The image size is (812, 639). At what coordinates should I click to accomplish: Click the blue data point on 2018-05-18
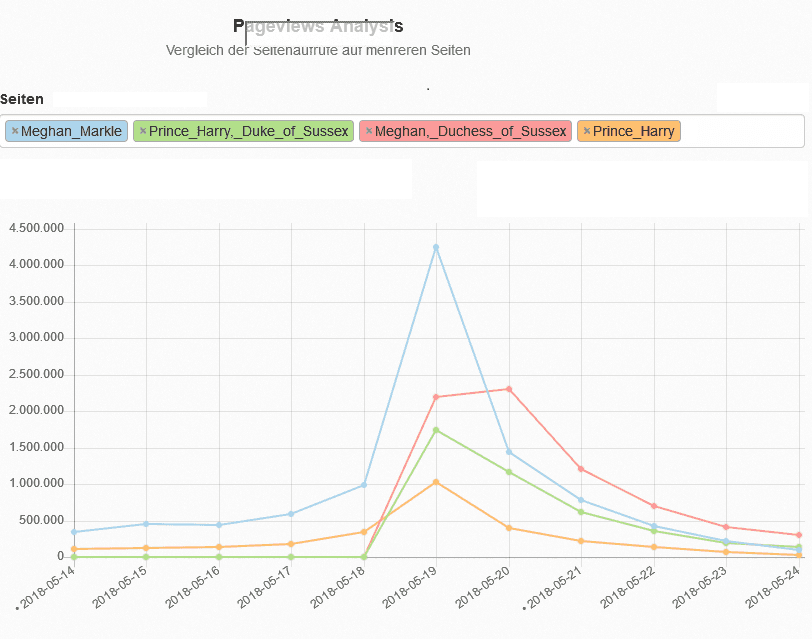coord(364,485)
